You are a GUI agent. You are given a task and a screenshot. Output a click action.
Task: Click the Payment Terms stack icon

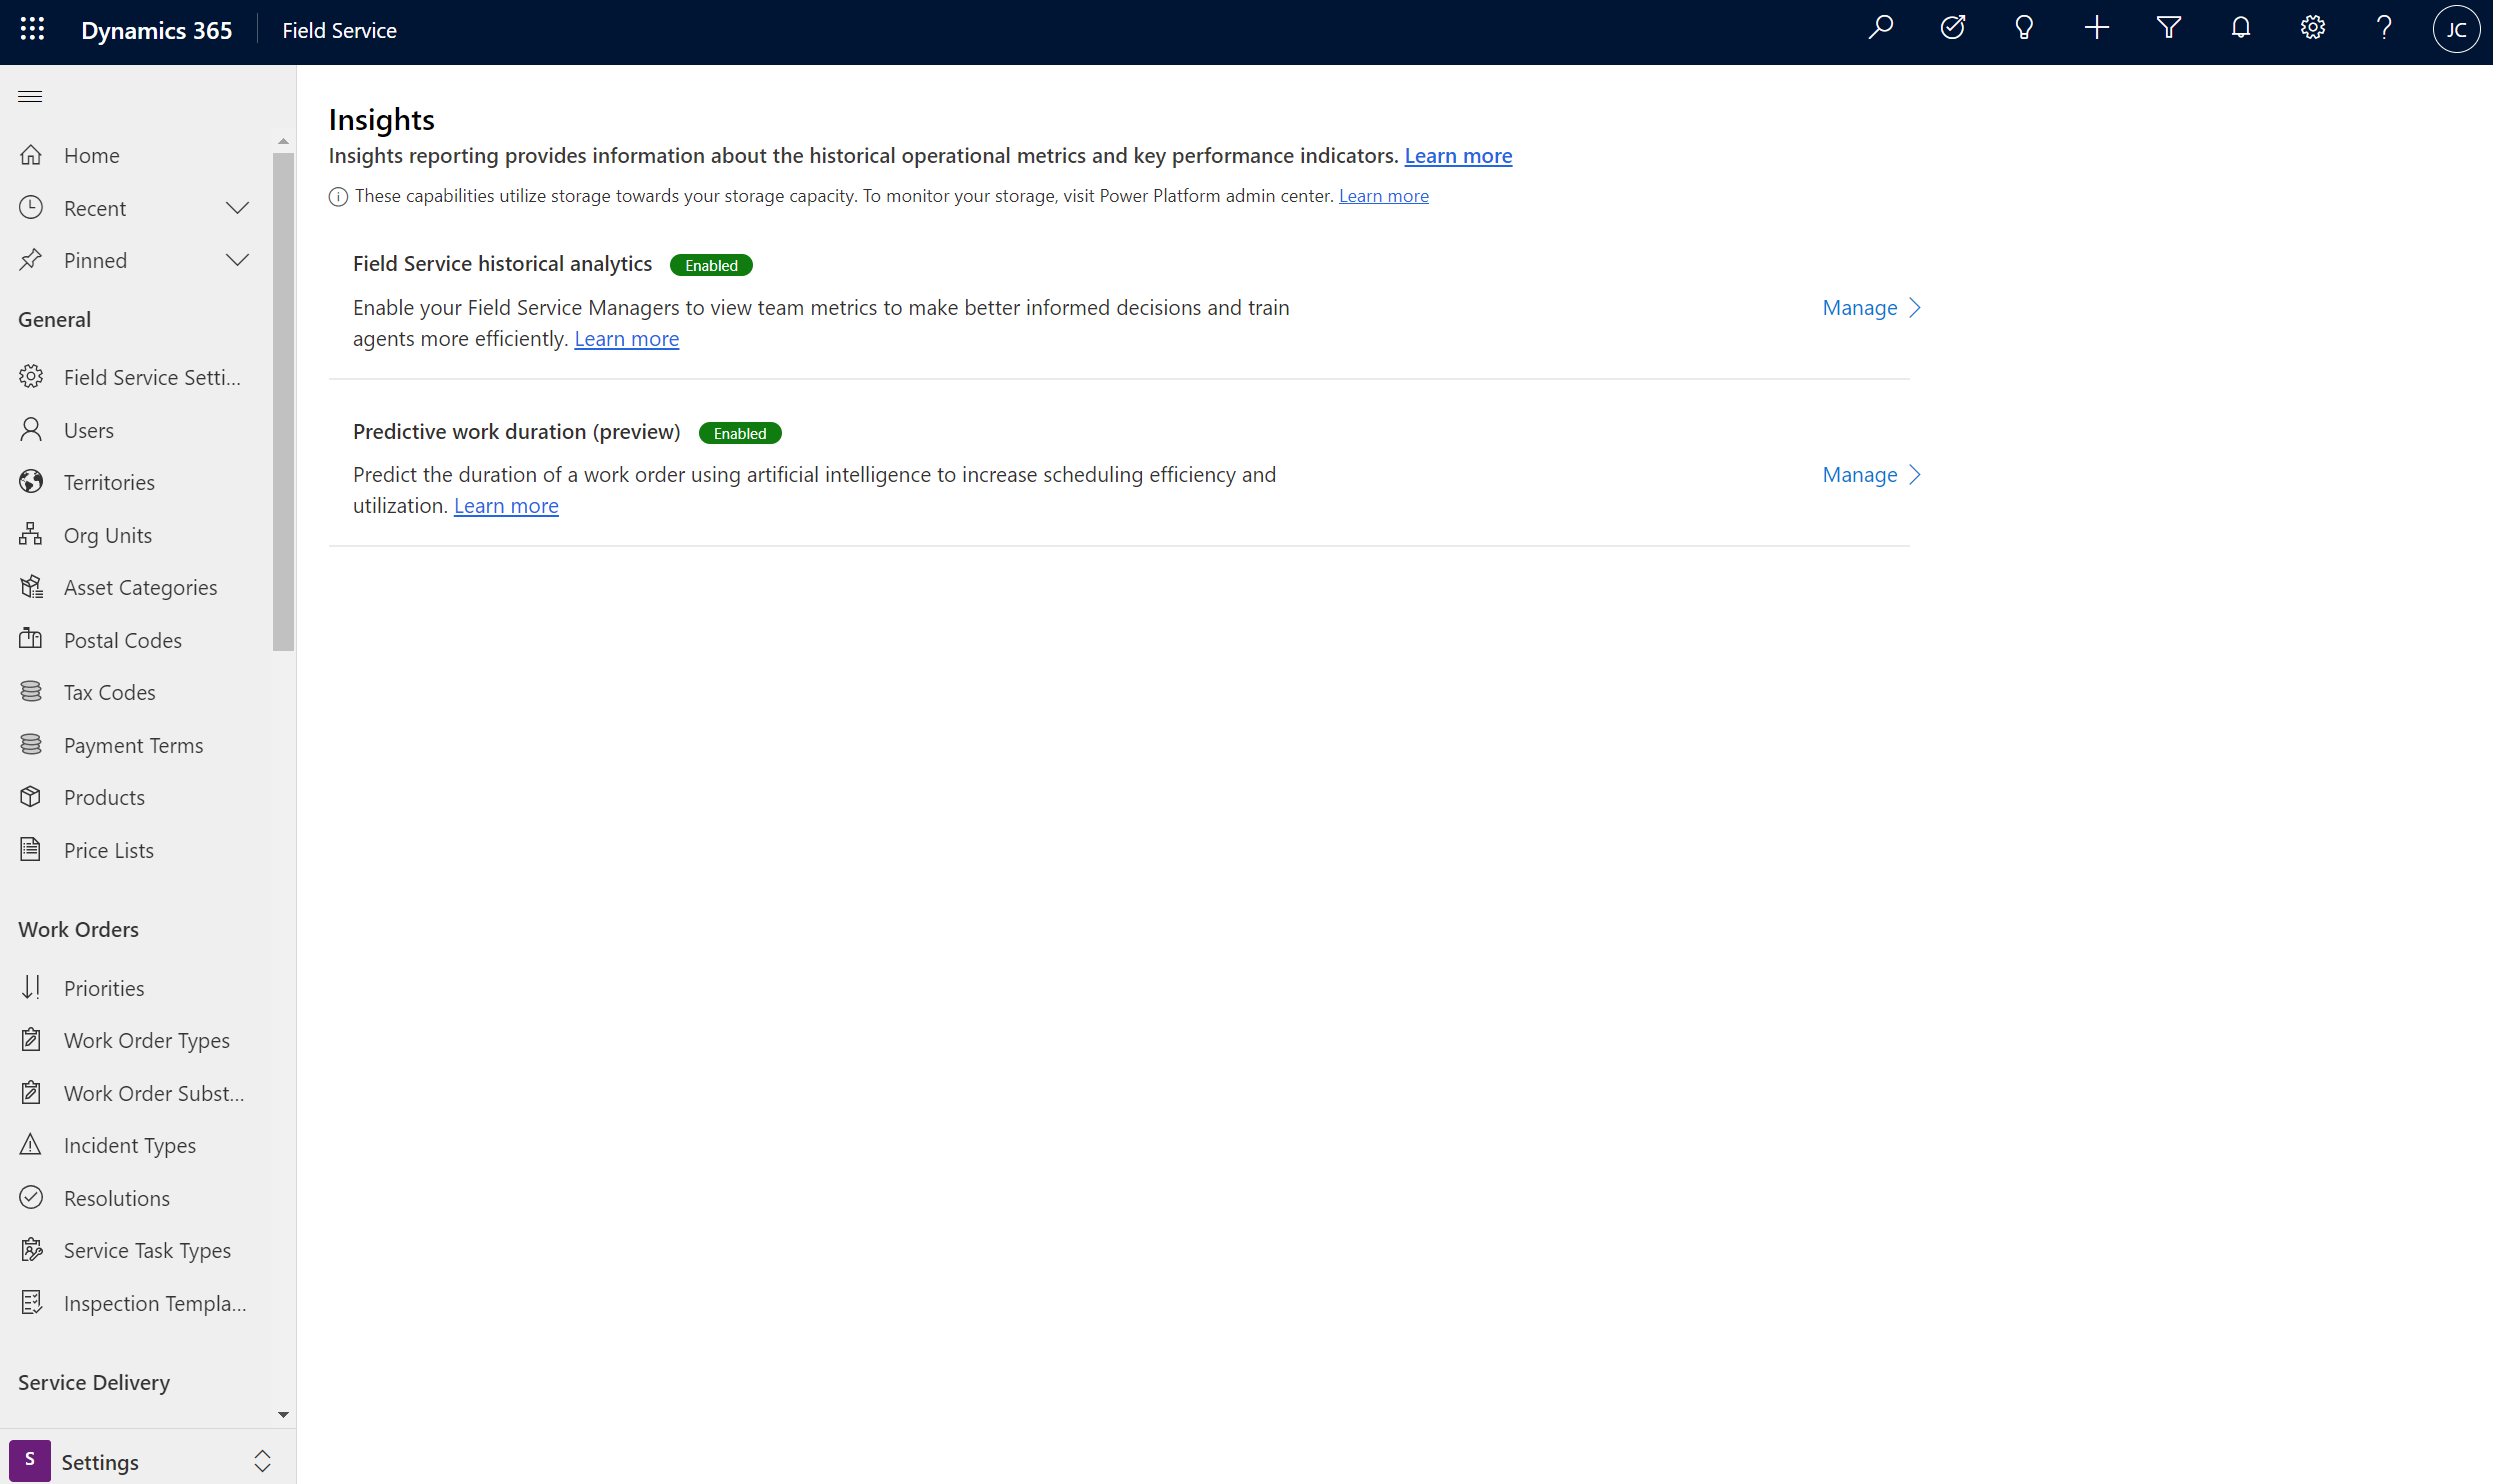click(31, 744)
